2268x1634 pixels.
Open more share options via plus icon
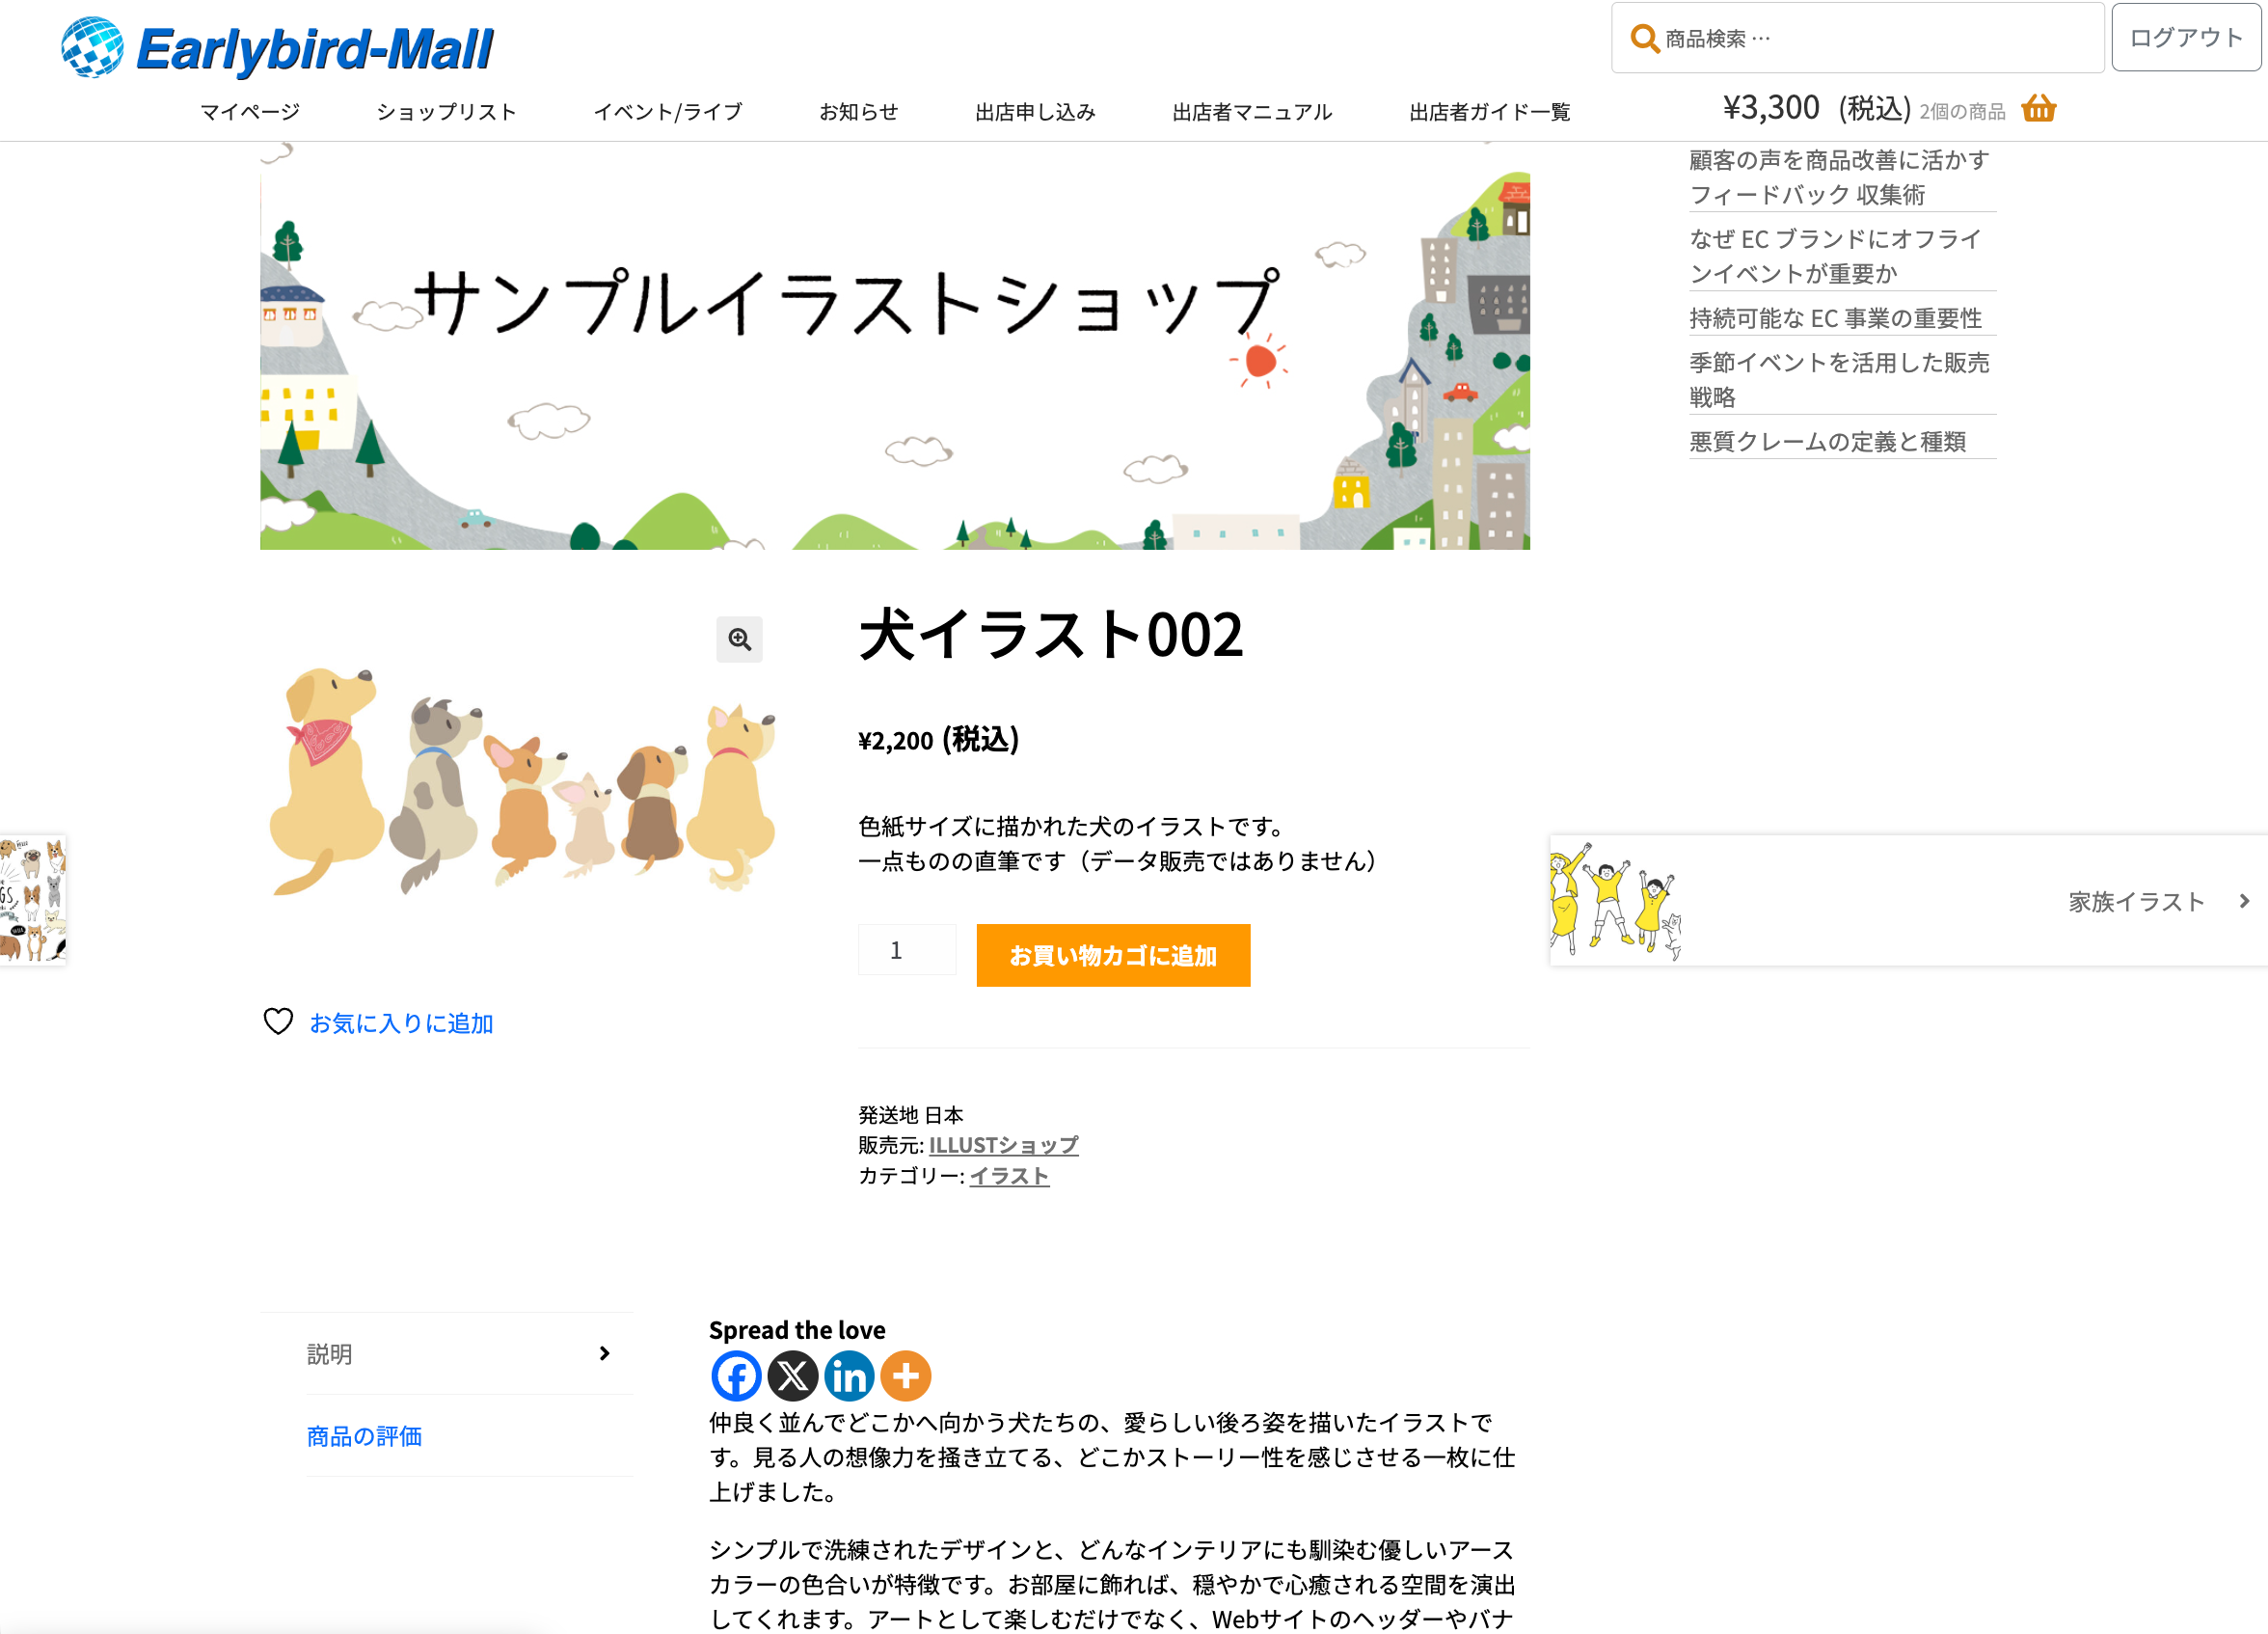tap(906, 1376)
